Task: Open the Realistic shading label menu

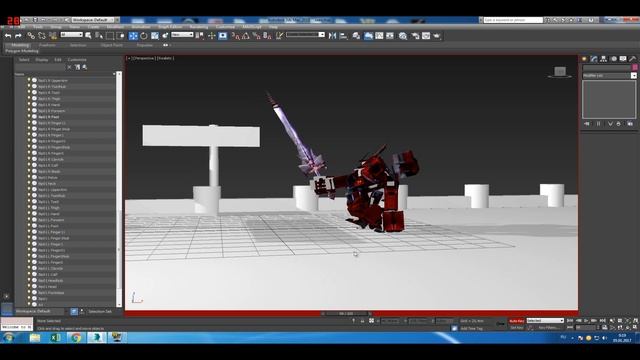Action: tap(165, 58)
